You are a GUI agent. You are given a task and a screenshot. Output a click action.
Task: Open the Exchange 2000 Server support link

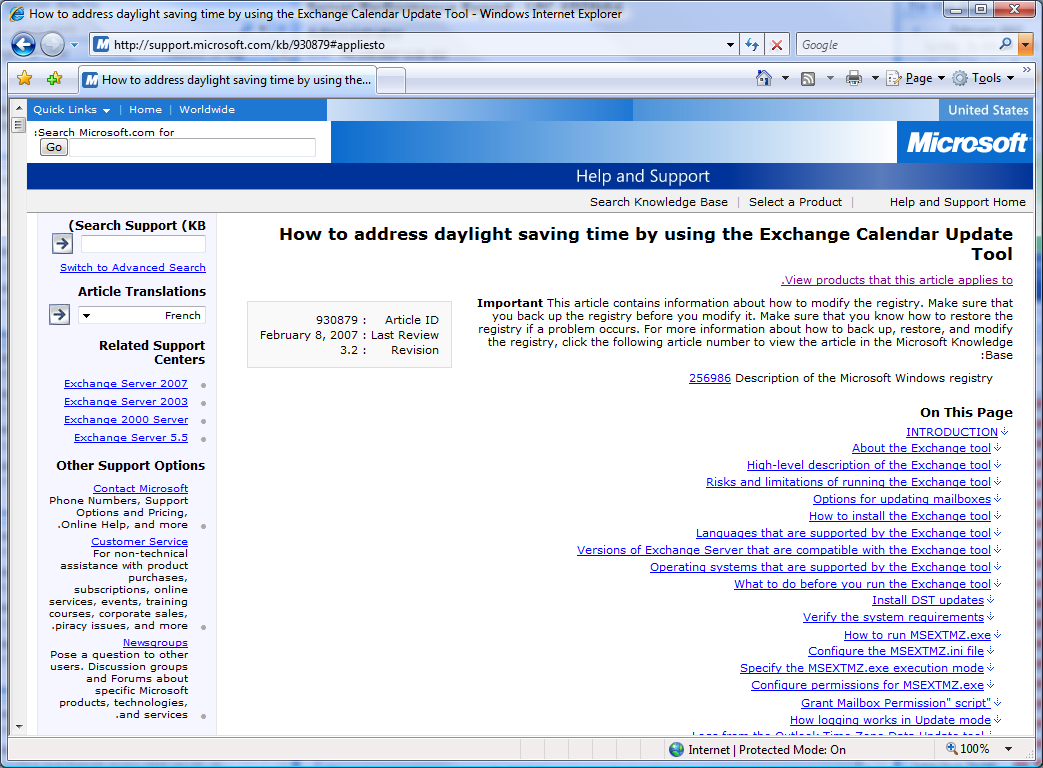(x=126, y=420)
